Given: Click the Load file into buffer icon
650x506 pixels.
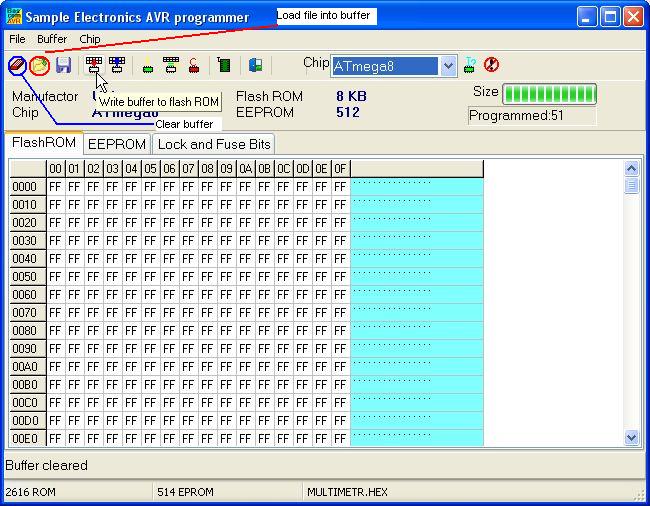Looking at the screenshot, I should [40, 65].
